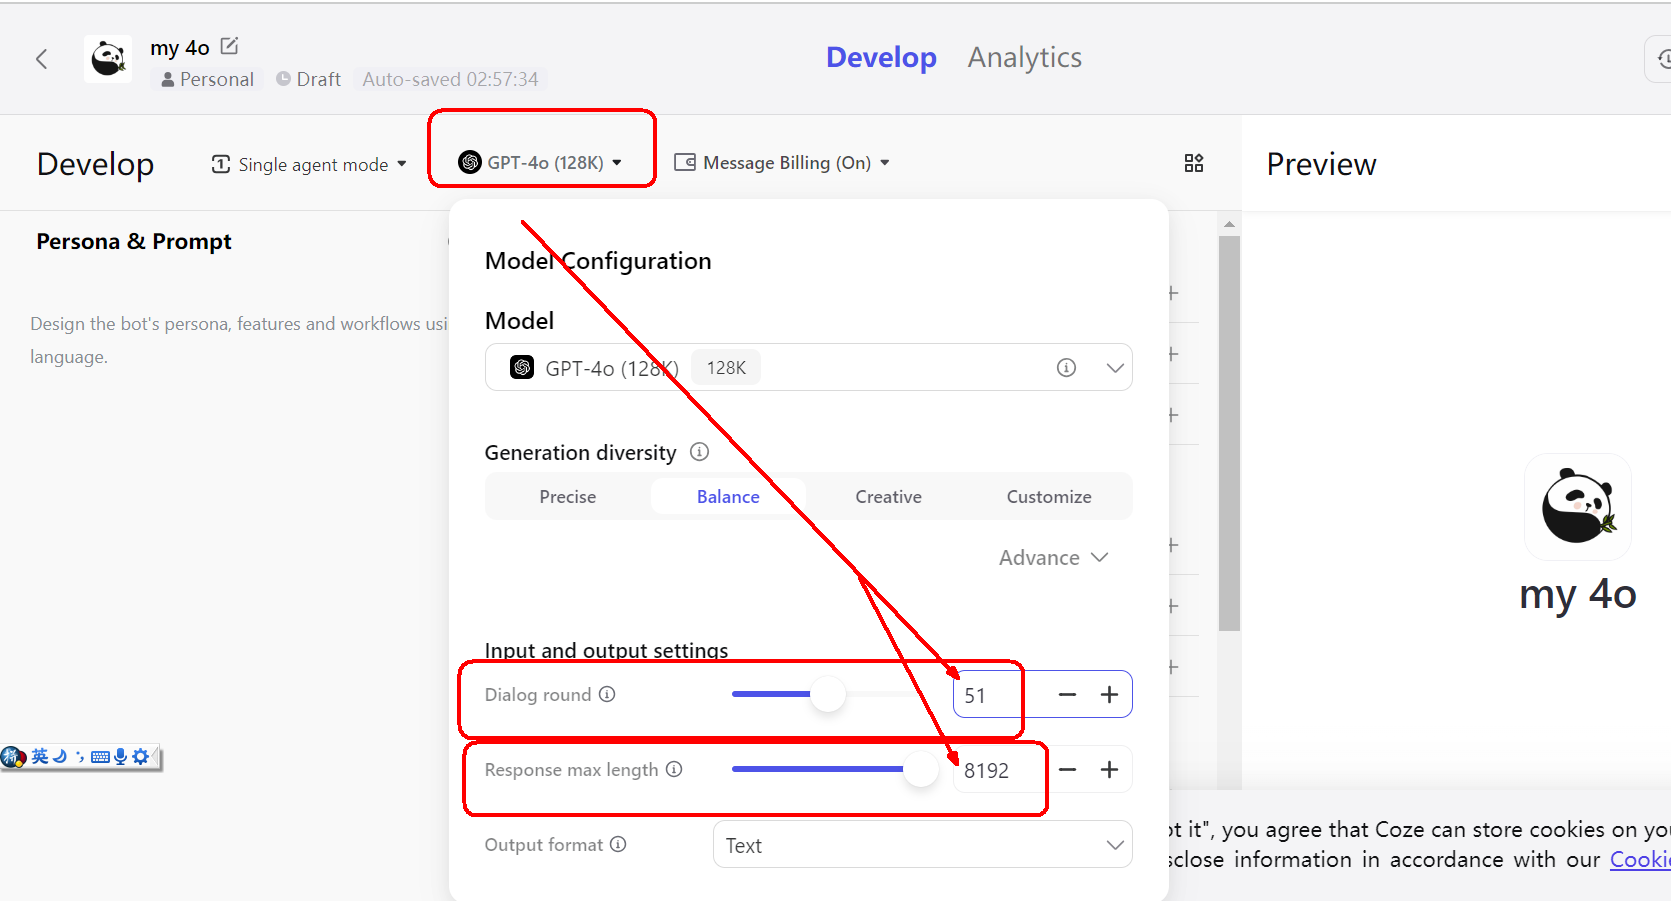Click info icon beside Generation diversity

[700, 452]
